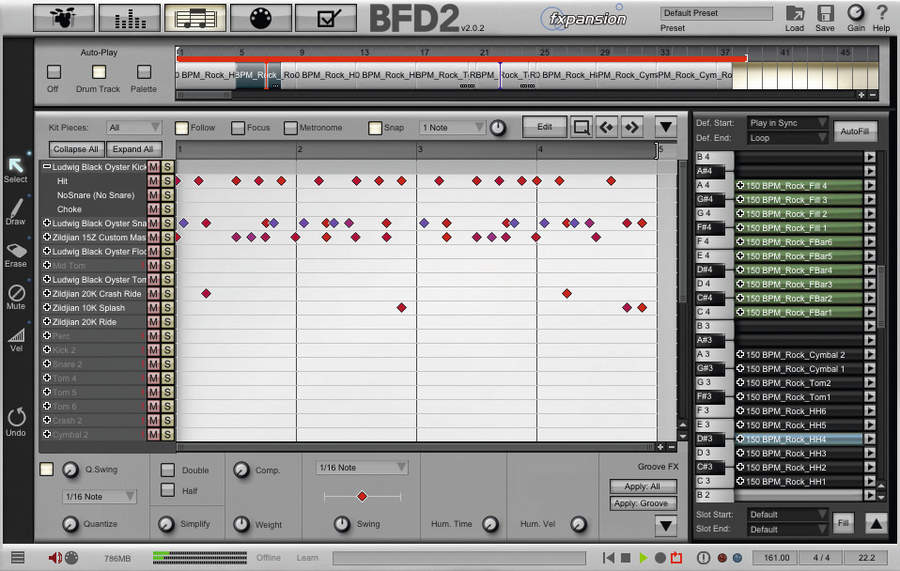
Task: Click the red loop transport icon
Action: pyautogui.click(x=677, y=558)
